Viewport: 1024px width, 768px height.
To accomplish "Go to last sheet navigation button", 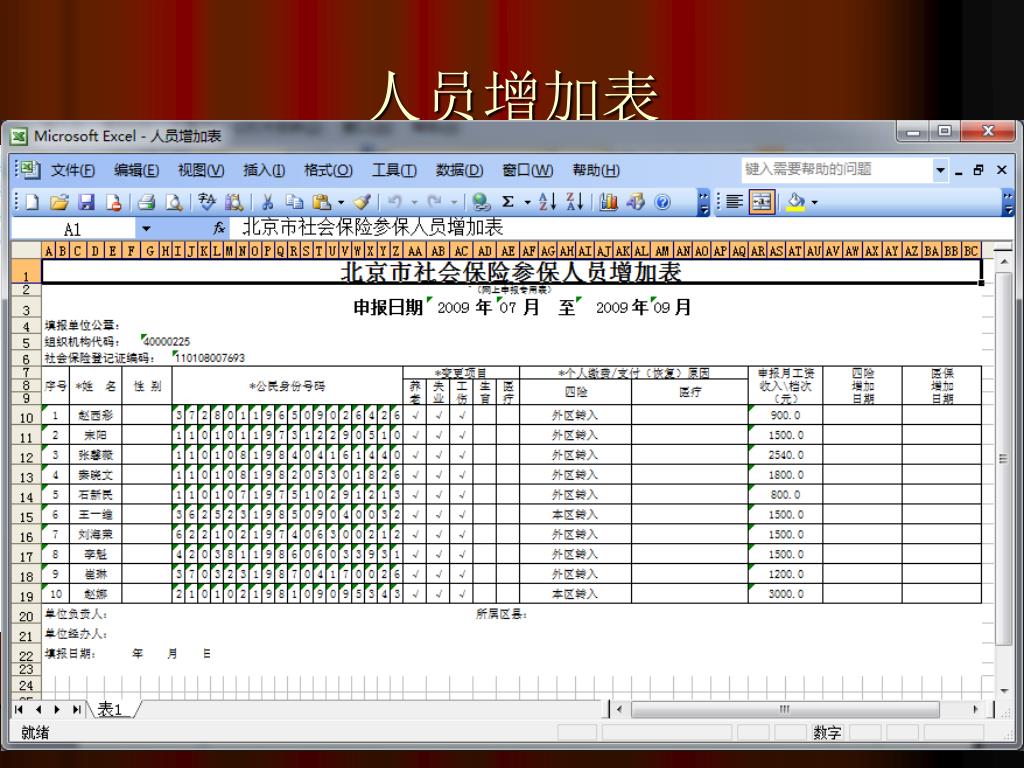I will pos(77,709).
